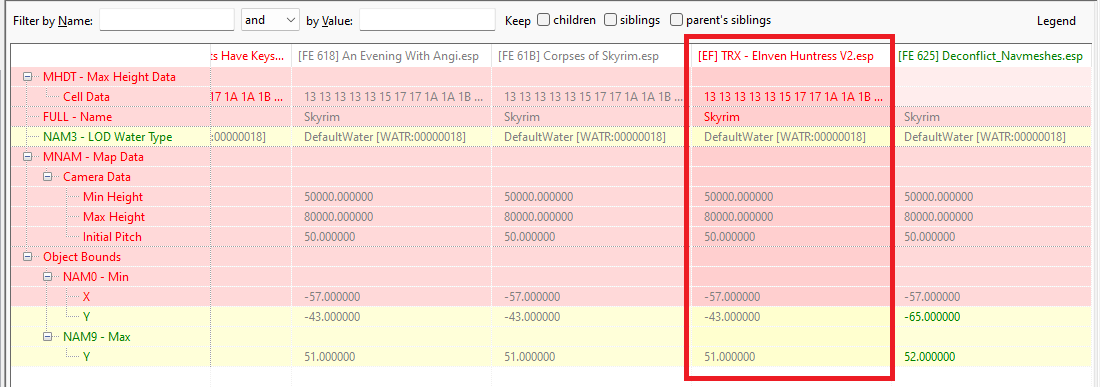This screenshot has height=387, width=1100.
Task: Select the Deconflict_Navmeshes.esp column header
Action: [x=991, y=56]
